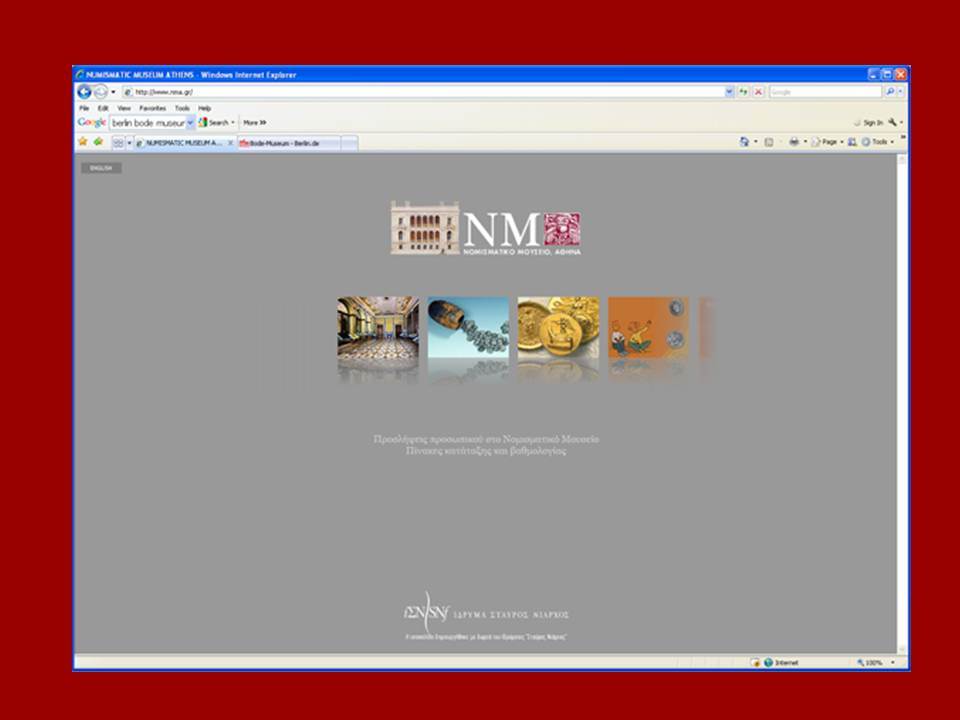Image resolution: width=960 pixels, height=720 pixels.
Task: Refresh the page with the green arrows icon
Action: point(743,92)
